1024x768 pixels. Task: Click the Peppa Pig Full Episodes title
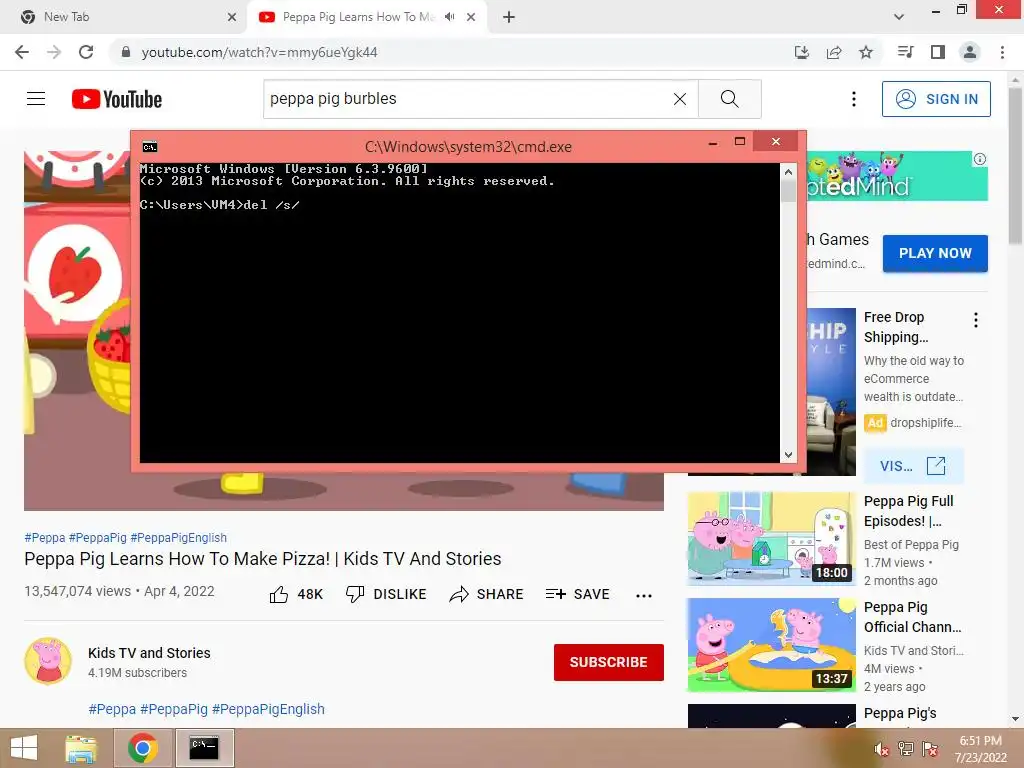(908, 511)
